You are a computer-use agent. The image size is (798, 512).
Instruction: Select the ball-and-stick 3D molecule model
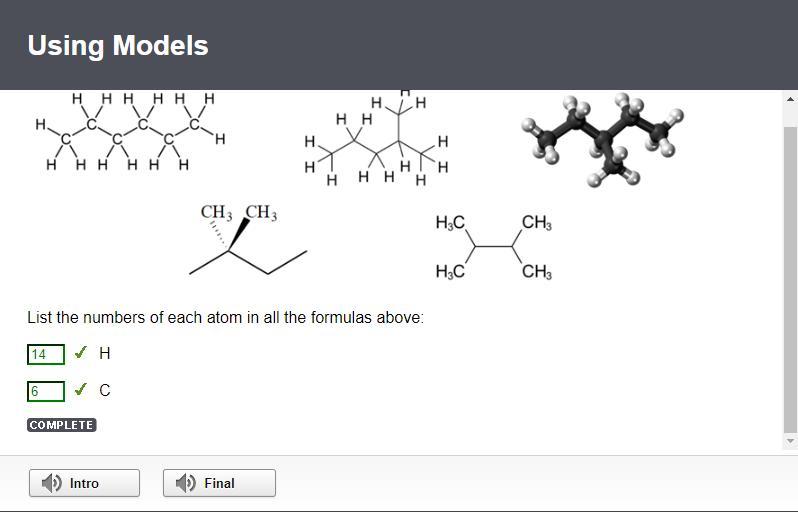pyautogui.click(x=603, y=139)
